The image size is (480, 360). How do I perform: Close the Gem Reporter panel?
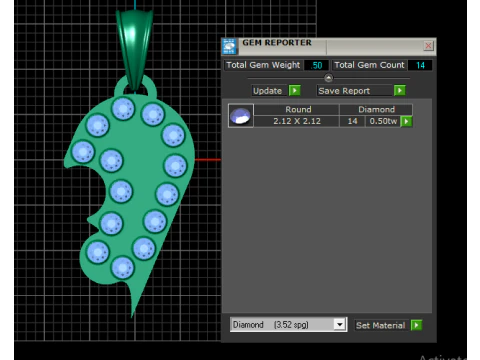pyautogui.click(x=428, y=46)
